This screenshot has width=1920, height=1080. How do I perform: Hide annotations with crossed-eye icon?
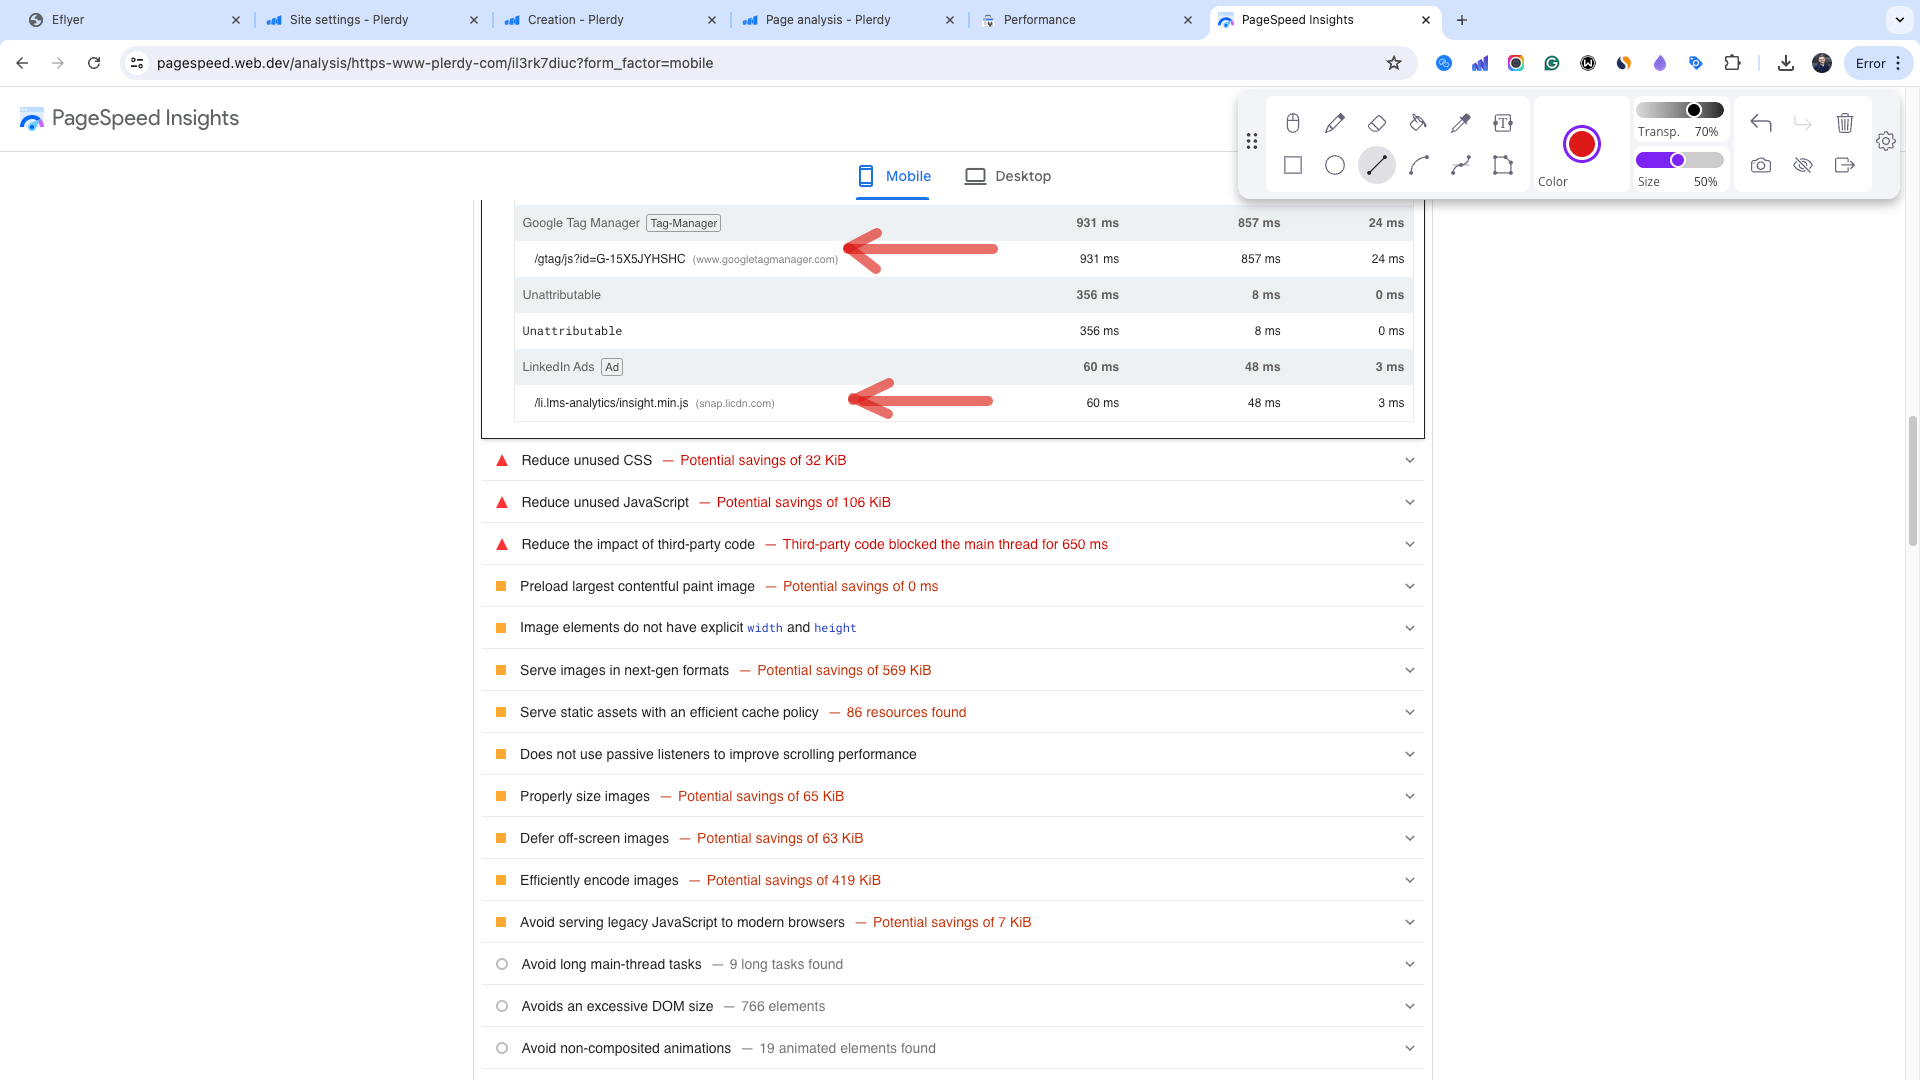click(1803, 165)
